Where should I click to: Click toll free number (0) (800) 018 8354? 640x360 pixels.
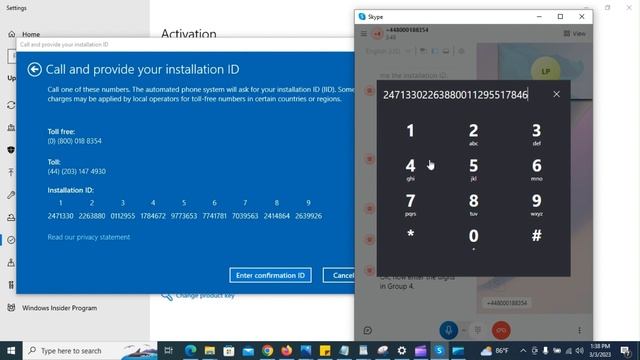(75, 141)
